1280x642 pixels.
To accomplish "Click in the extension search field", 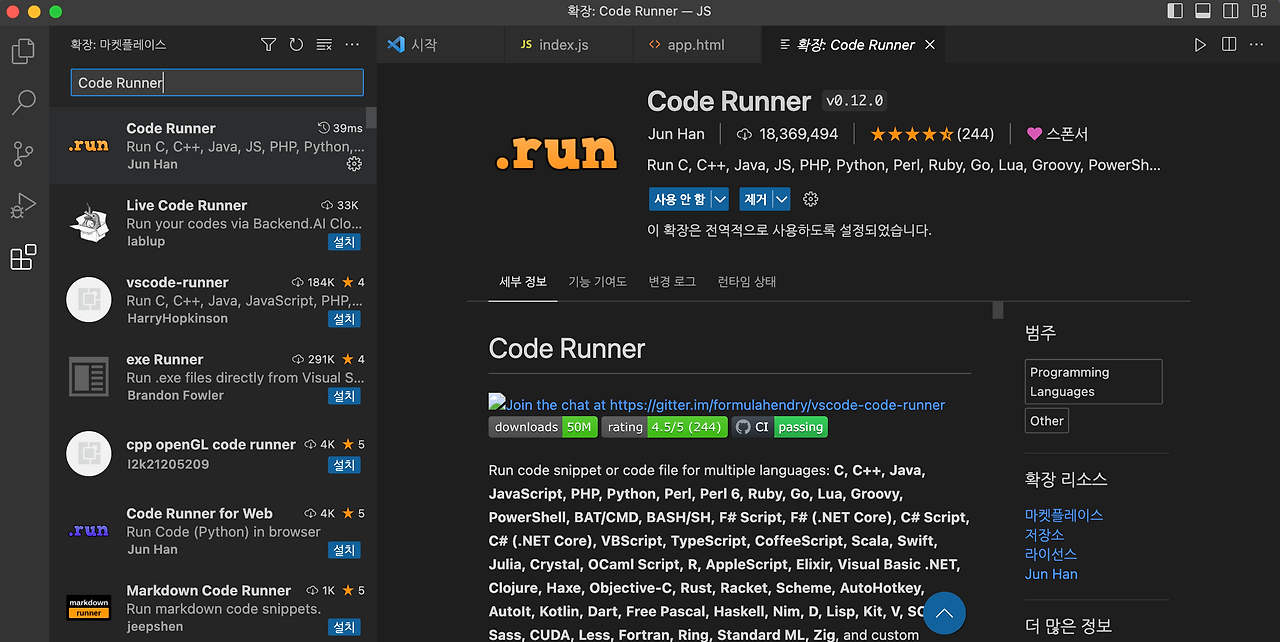I will click(217, 83).
